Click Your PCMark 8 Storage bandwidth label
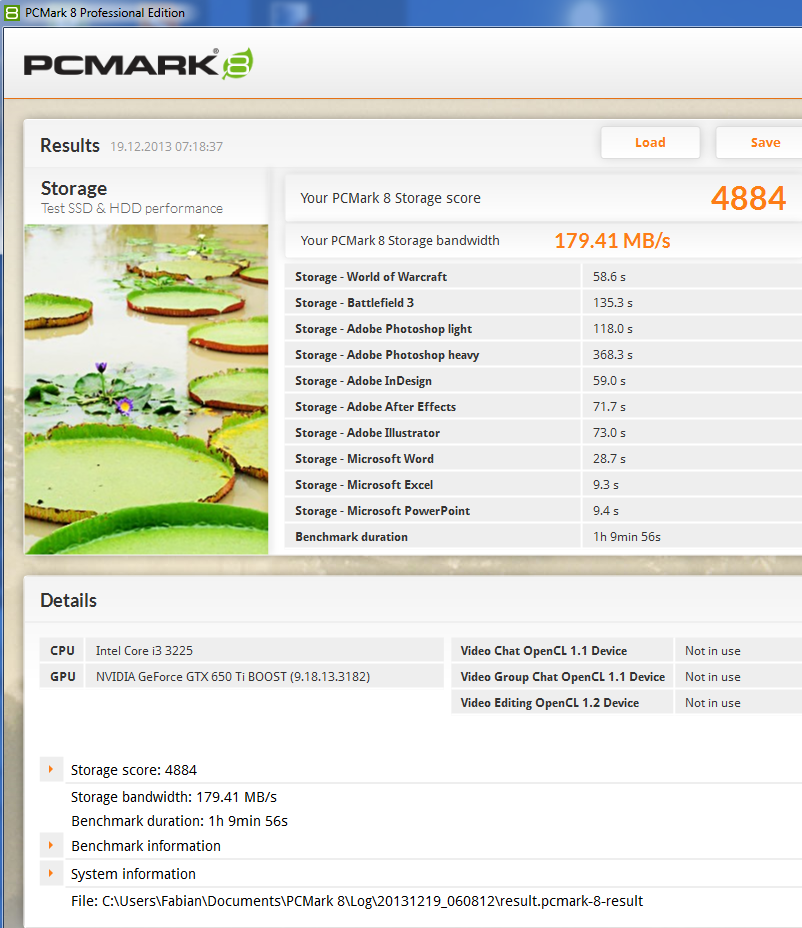Screen dimensions: 802x928 pos(400,240)
